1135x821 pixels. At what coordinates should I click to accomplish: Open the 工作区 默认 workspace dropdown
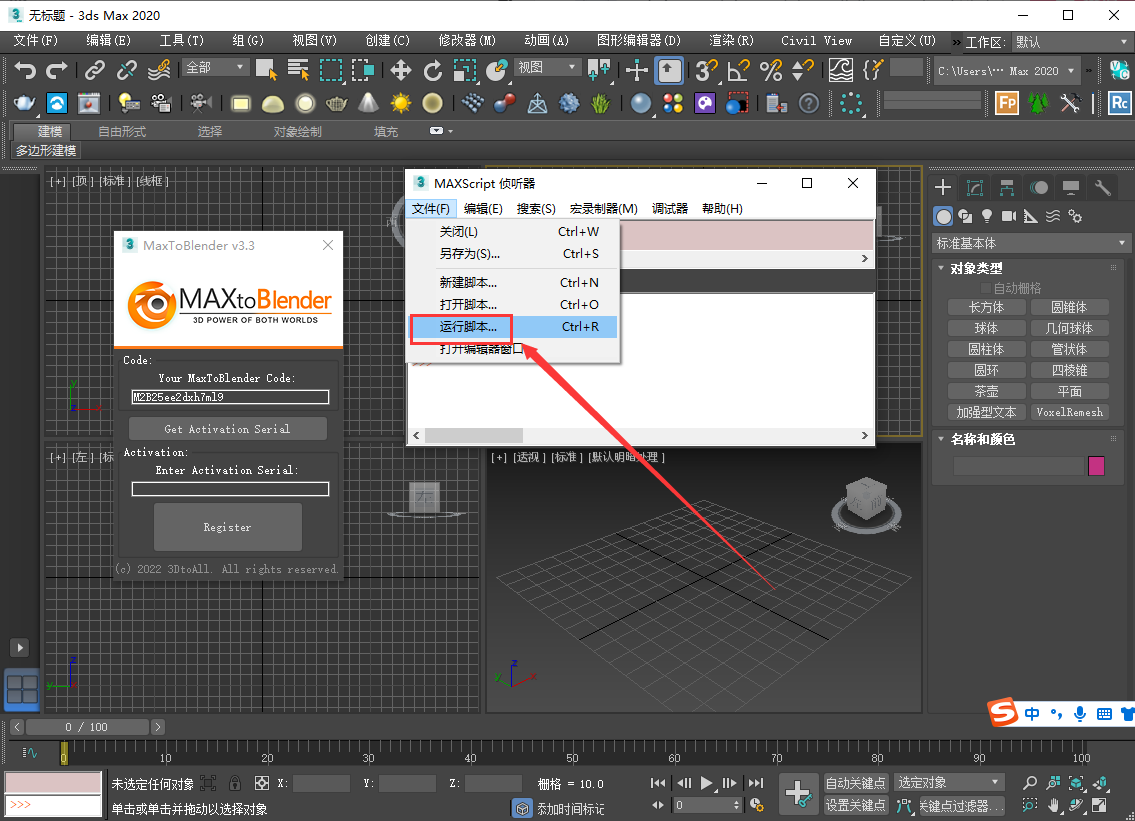1071,42
